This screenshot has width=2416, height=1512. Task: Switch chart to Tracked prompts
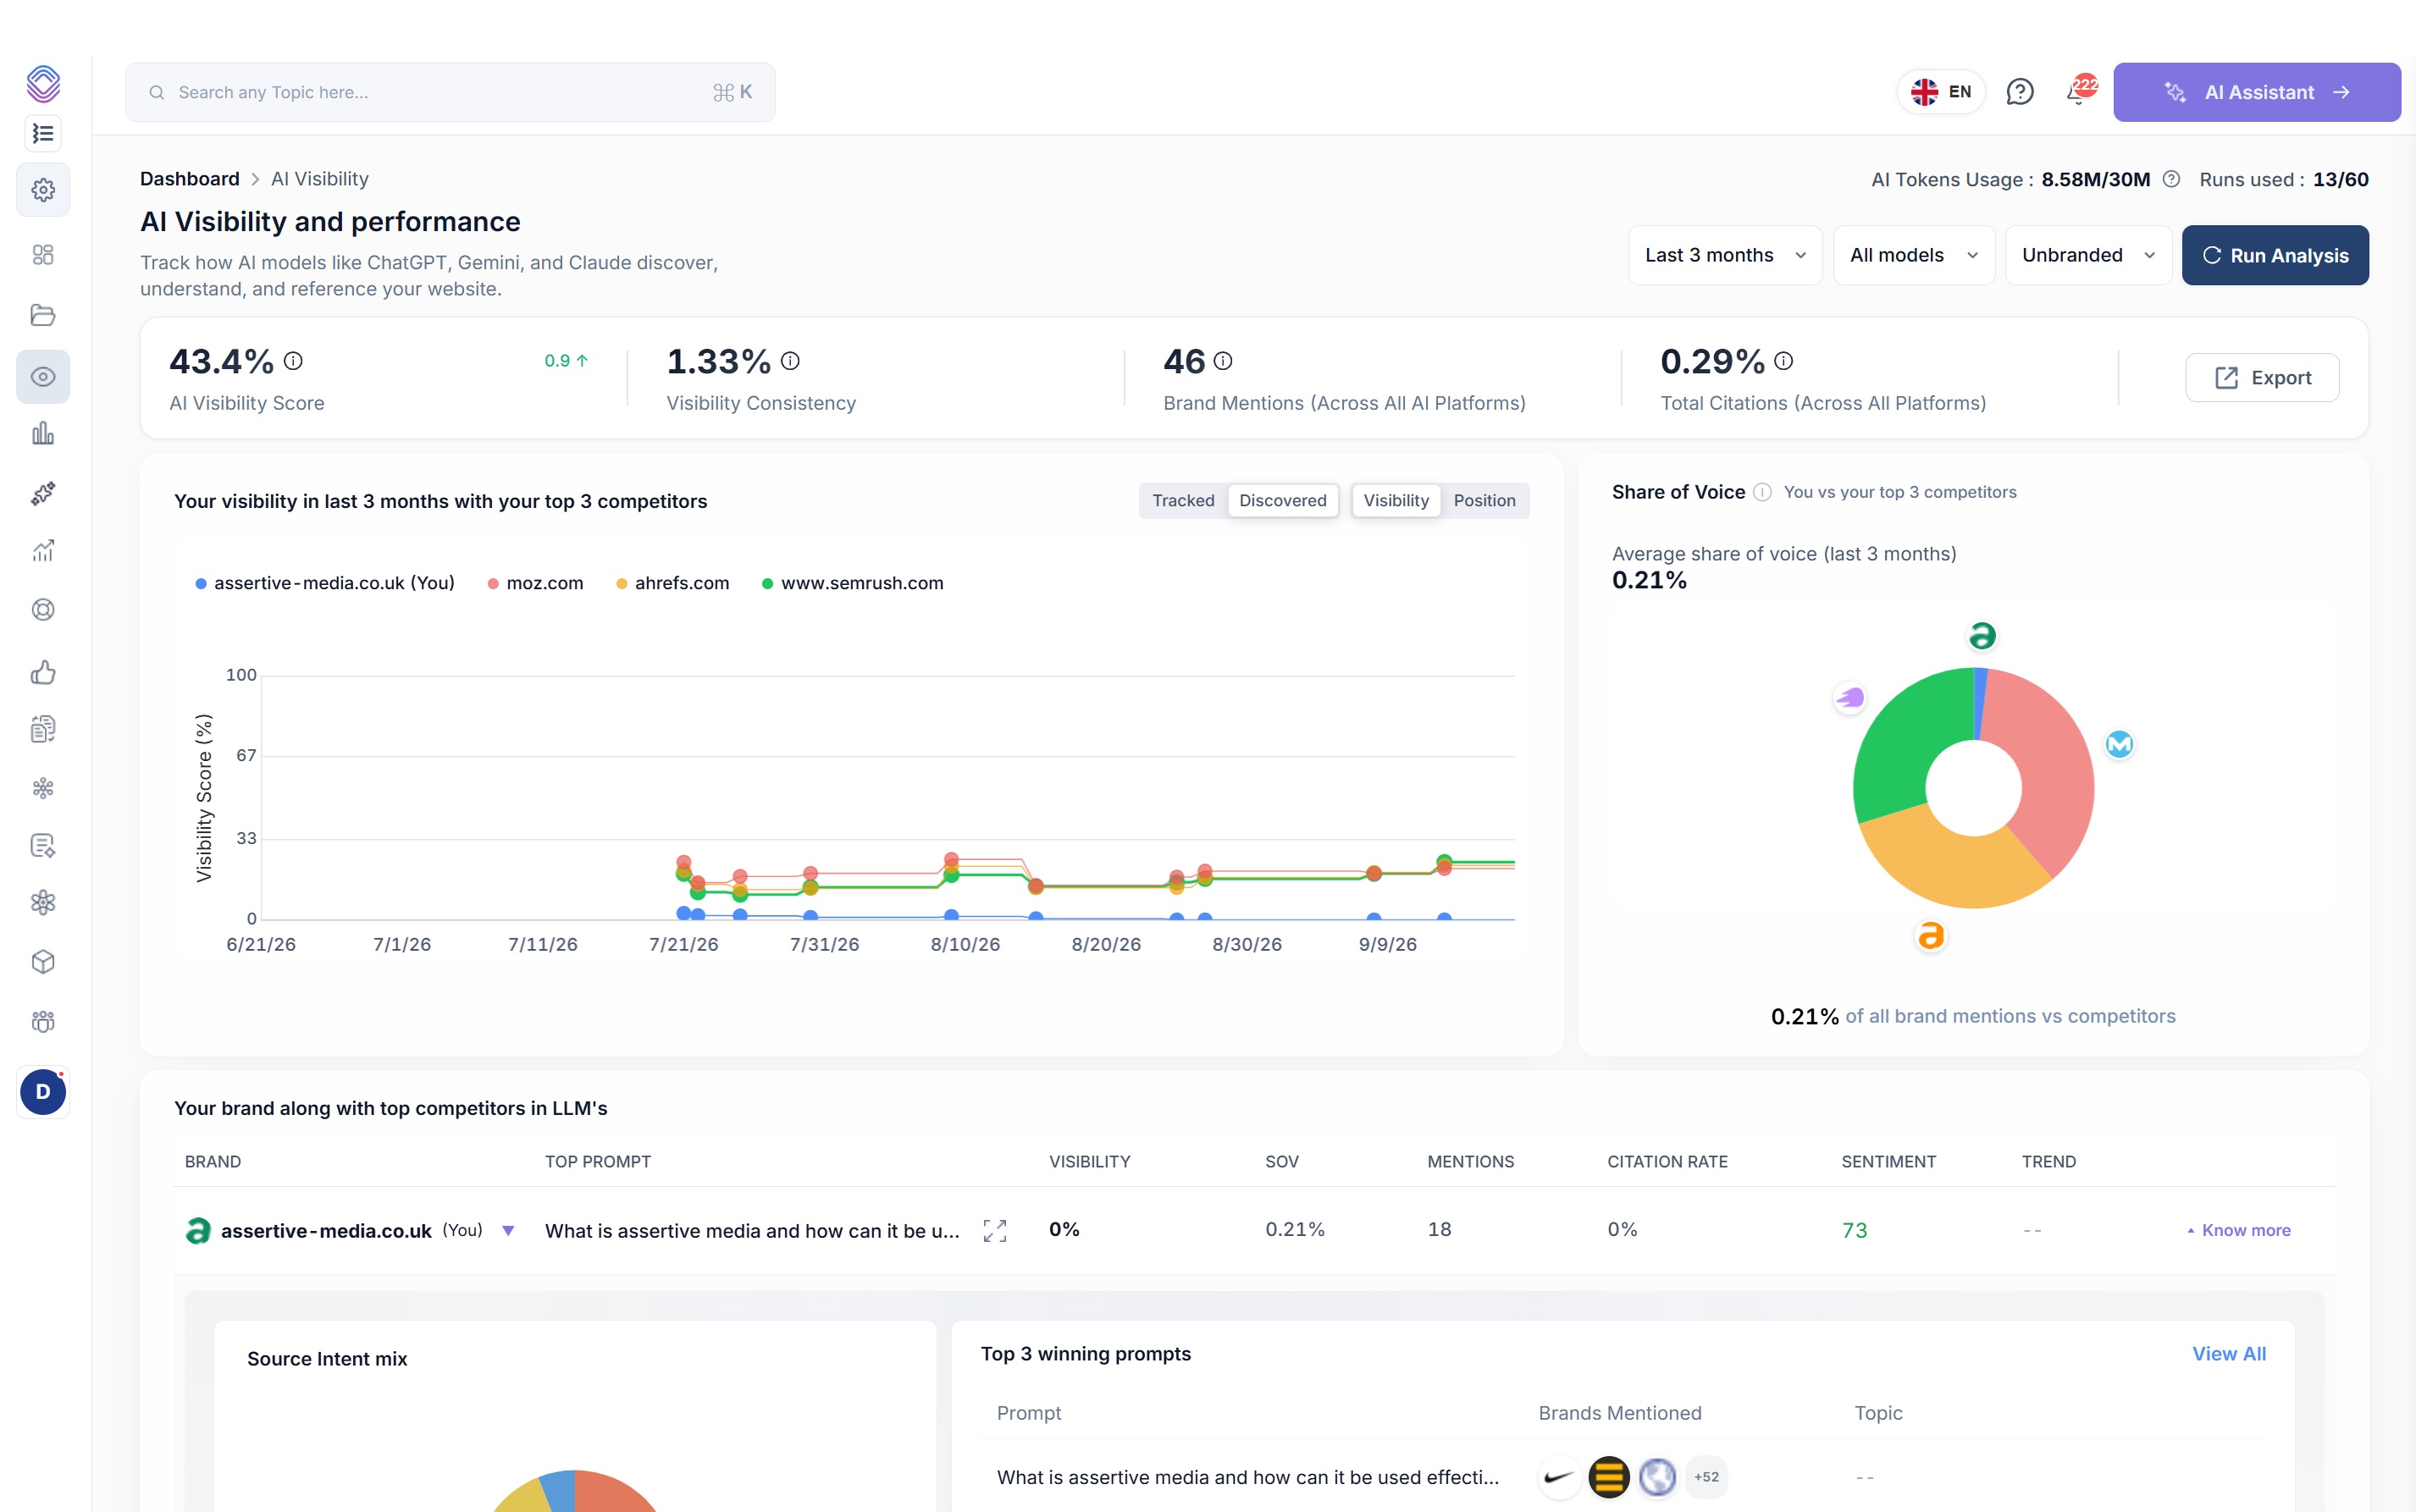(x=1183, y=500)
